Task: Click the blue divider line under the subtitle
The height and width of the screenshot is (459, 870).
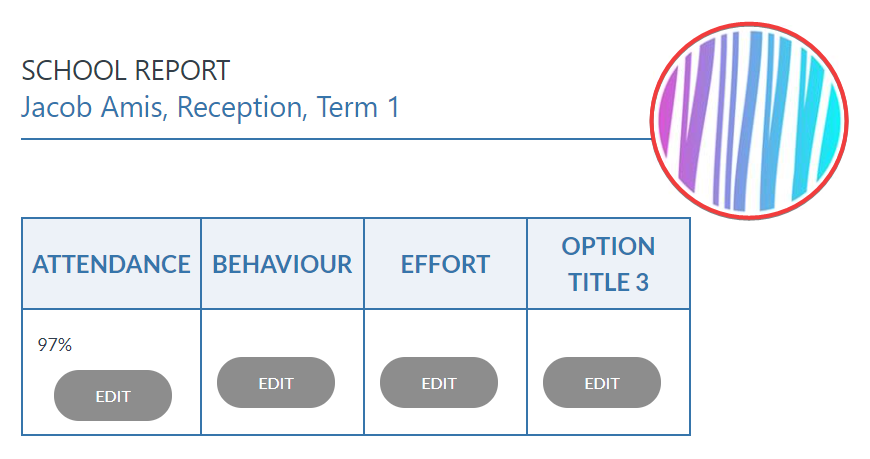Action: click(336, 139)
